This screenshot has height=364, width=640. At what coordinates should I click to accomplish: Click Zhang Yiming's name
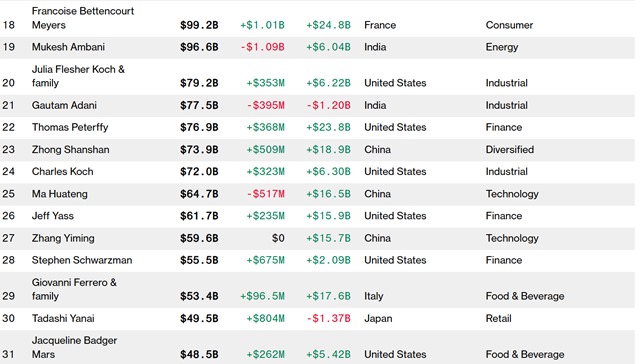(63, 238)
